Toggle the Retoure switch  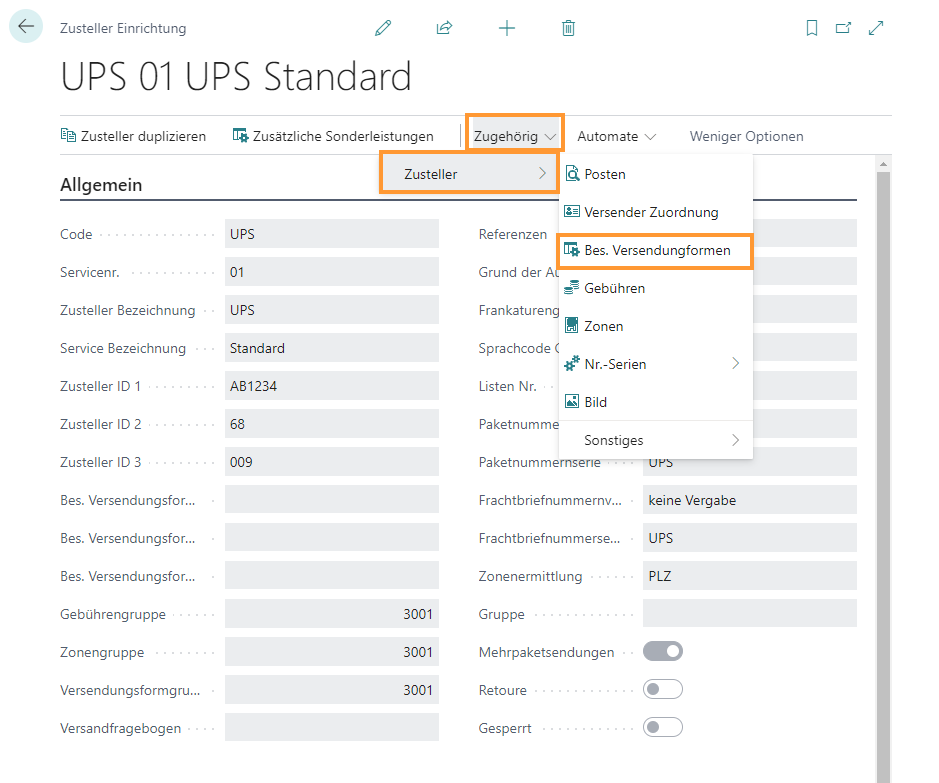click(663, 689)
